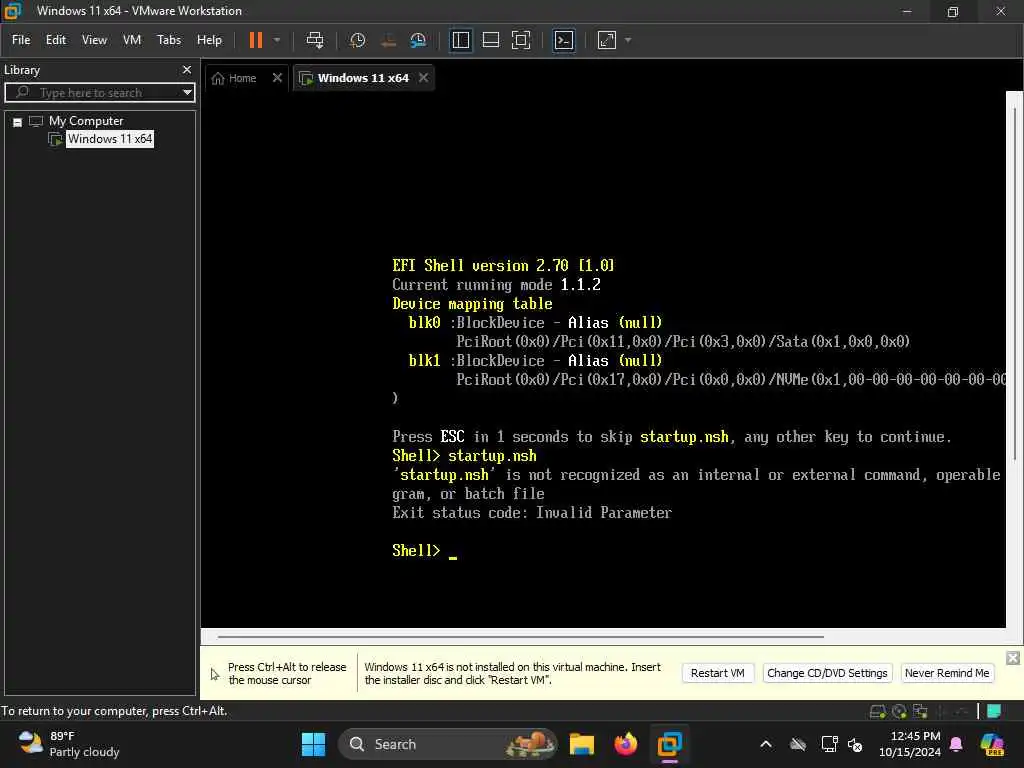Close the Library panel

point(187,70)
